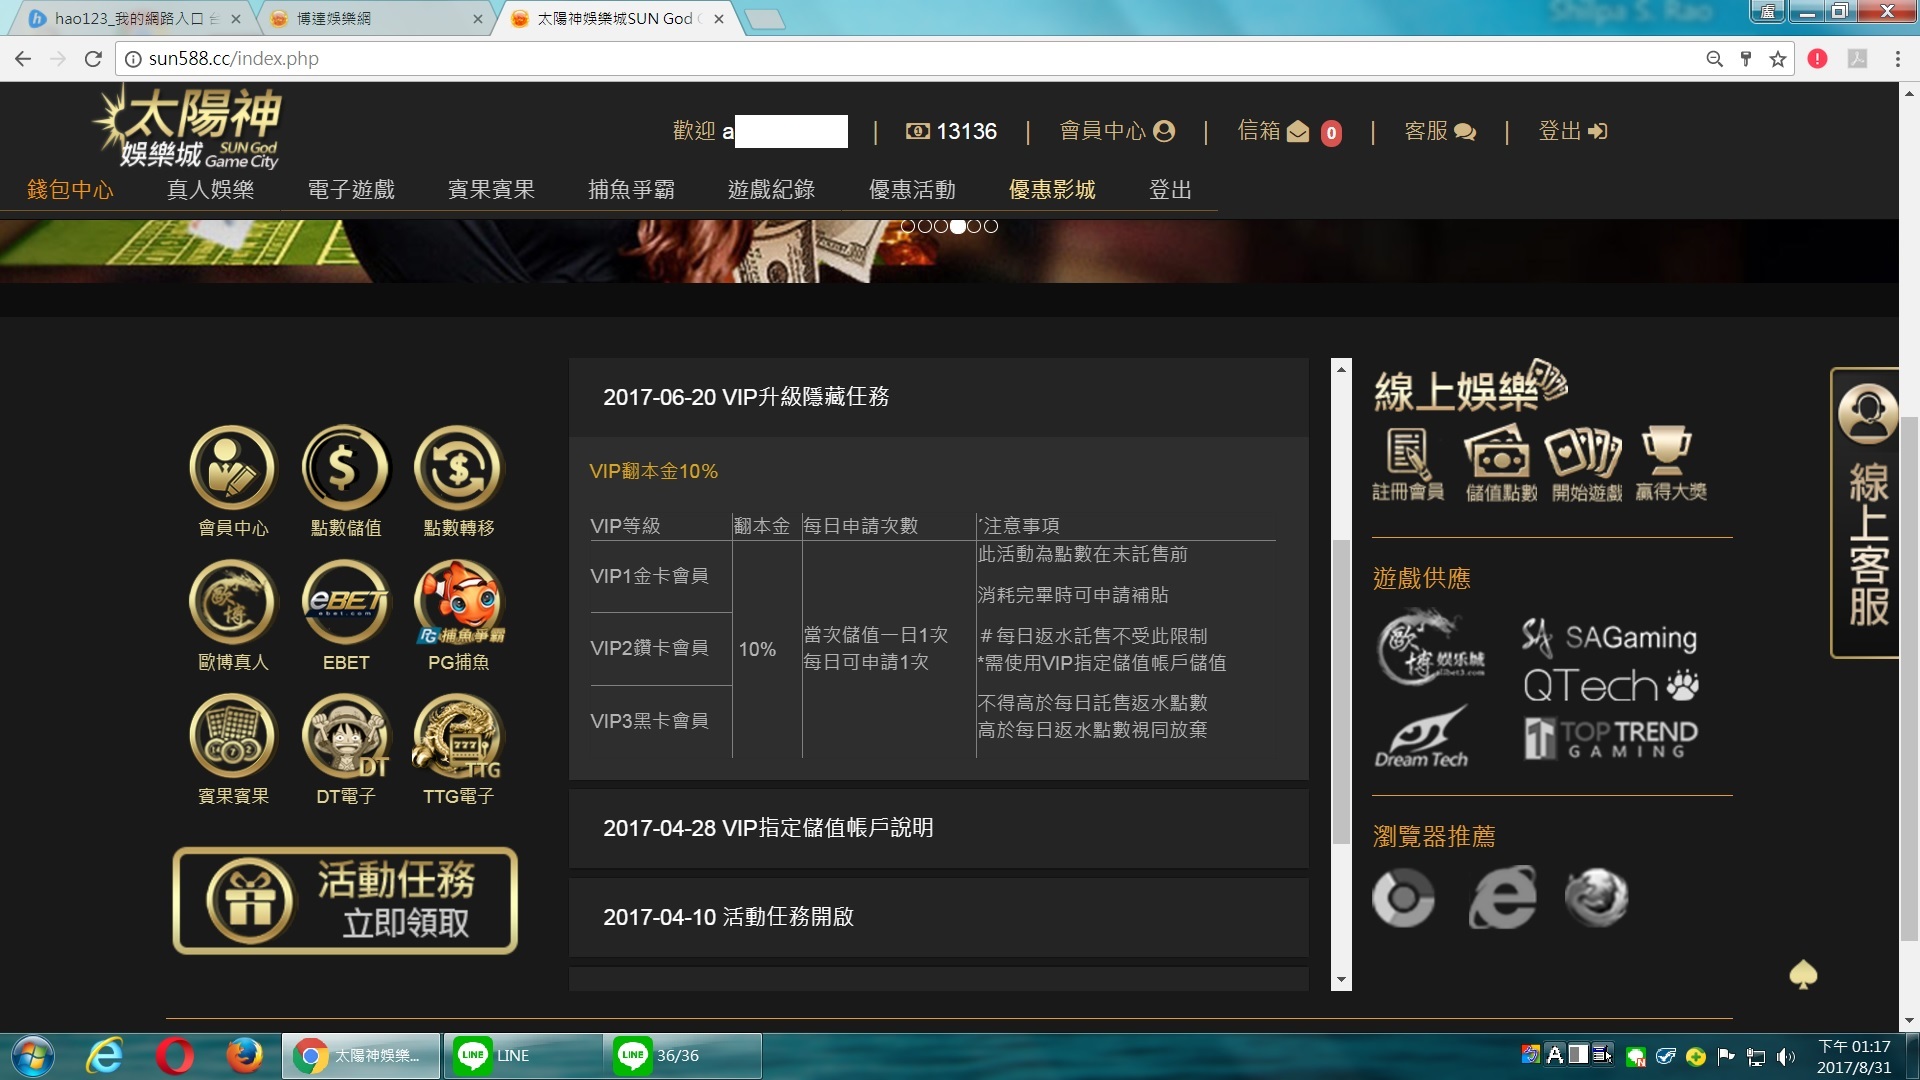Click the 活動任務 立即領取 banner button
The image size is (1920, 1080).
click(345, 901)
